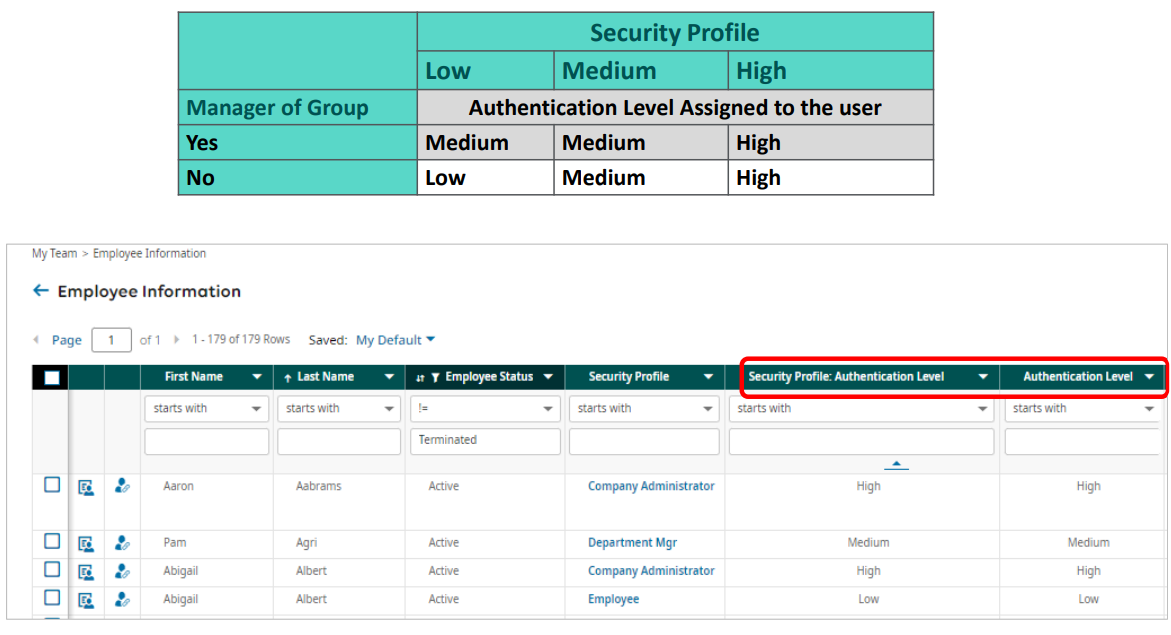Screen dimensions: 1171x635
Task: Select checkbox for Abigail Albert Company Administrator row
Action: 52,569
